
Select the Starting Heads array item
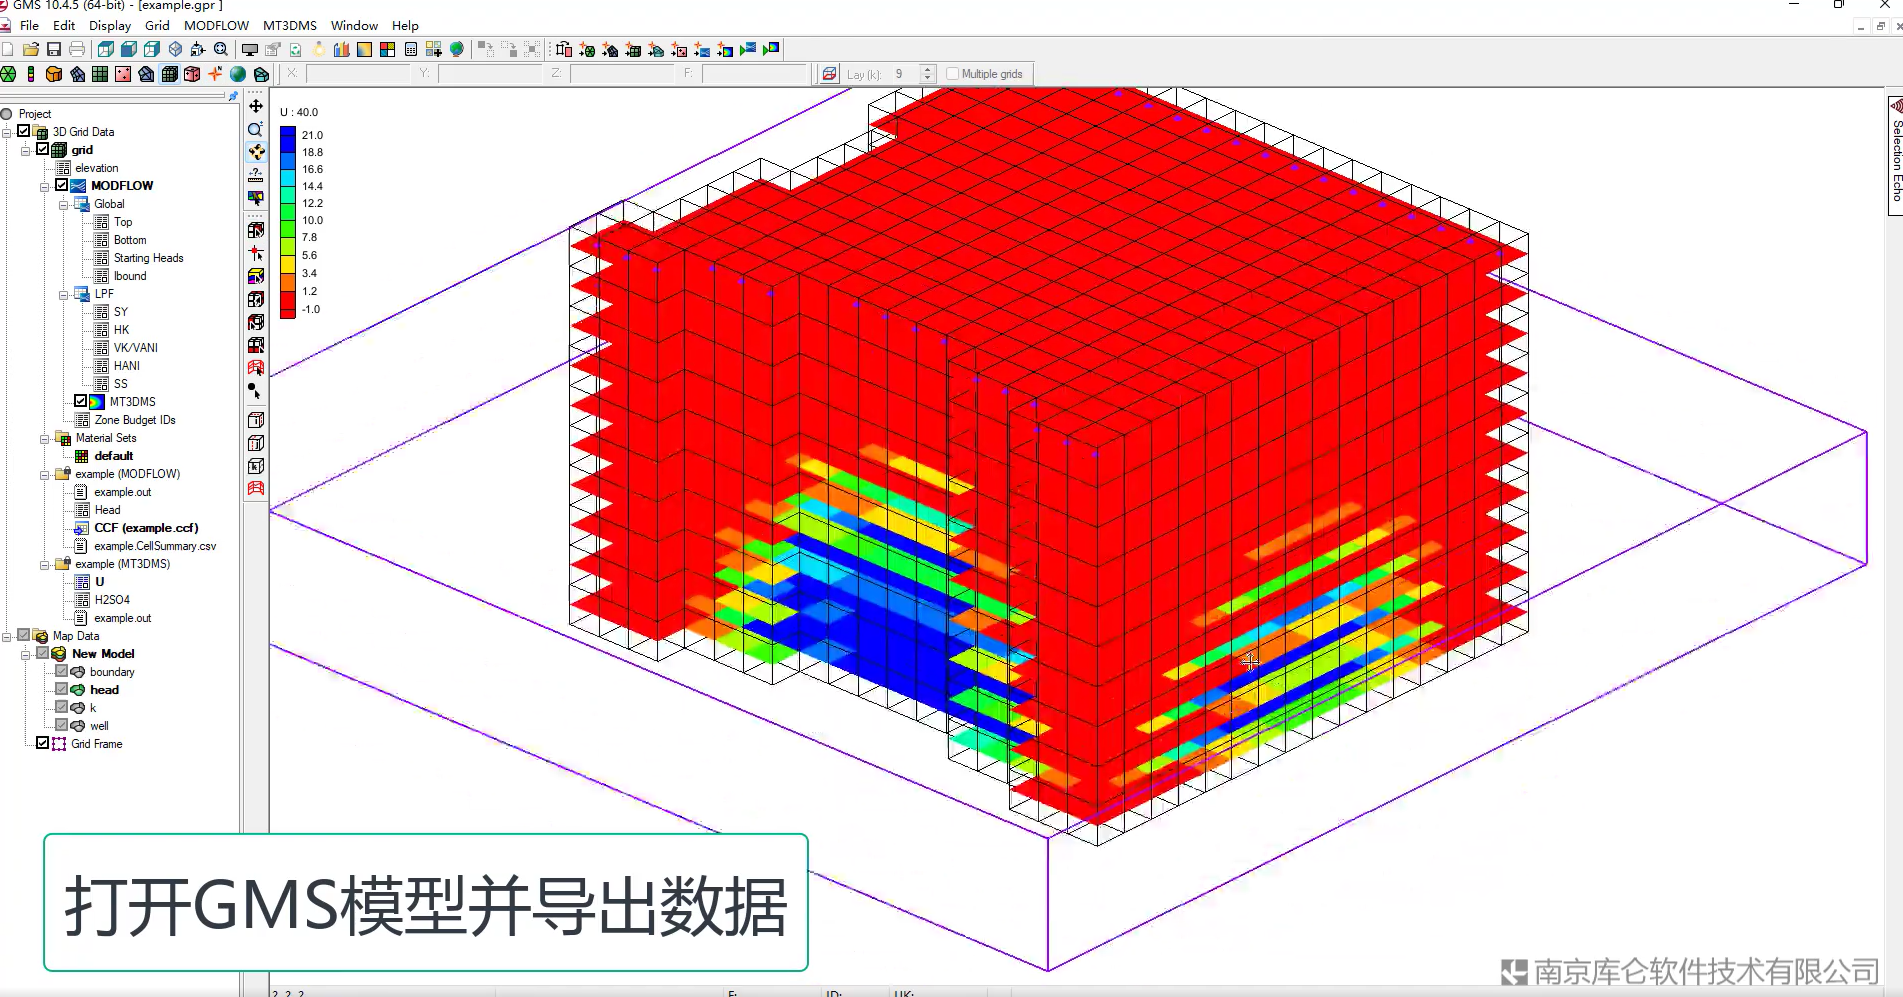click(x=148, y=258)
